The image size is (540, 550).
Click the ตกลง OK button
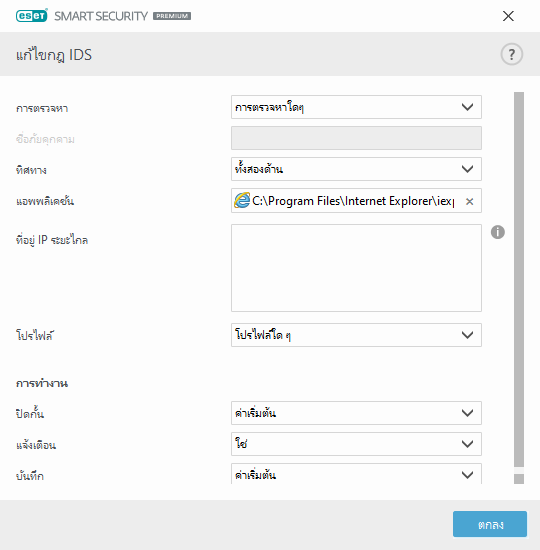click(x=490, y=524)
